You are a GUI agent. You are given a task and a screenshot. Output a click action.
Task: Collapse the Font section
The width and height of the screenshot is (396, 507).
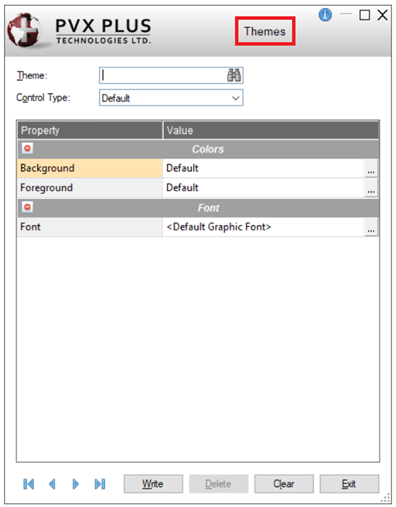(27, 207)
